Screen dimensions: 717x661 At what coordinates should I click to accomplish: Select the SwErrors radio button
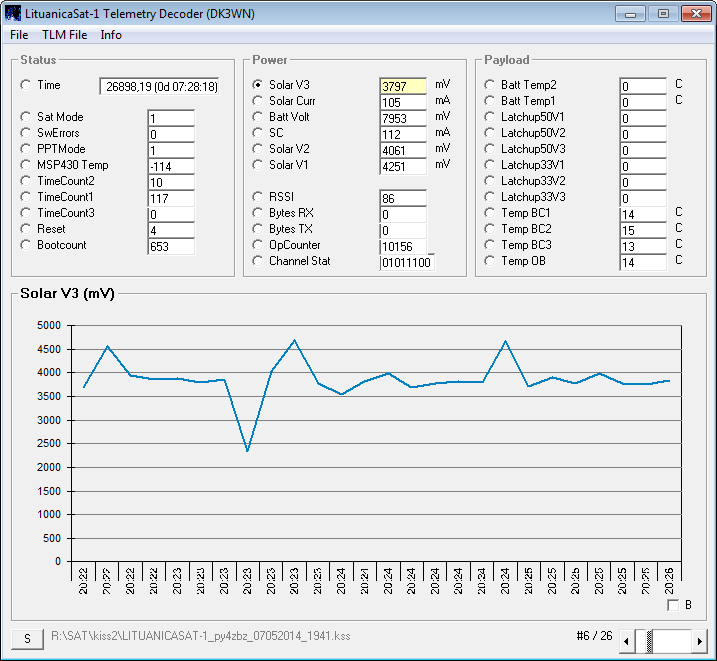pos(26,133)
